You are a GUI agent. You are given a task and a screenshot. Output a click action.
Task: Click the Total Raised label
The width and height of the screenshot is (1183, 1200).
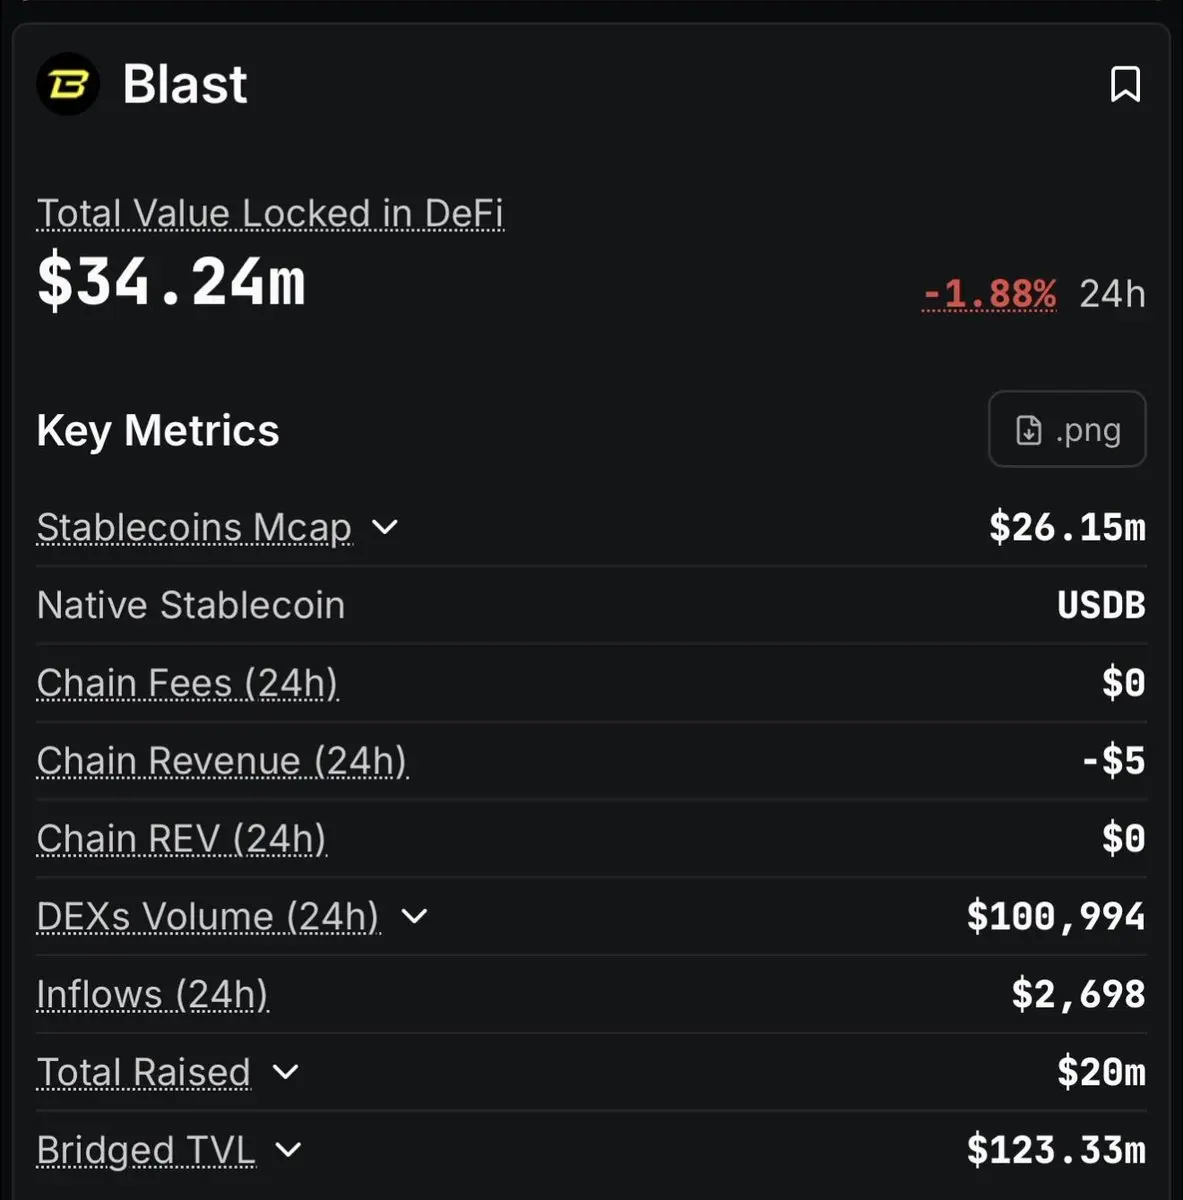tap(143, 1072)
